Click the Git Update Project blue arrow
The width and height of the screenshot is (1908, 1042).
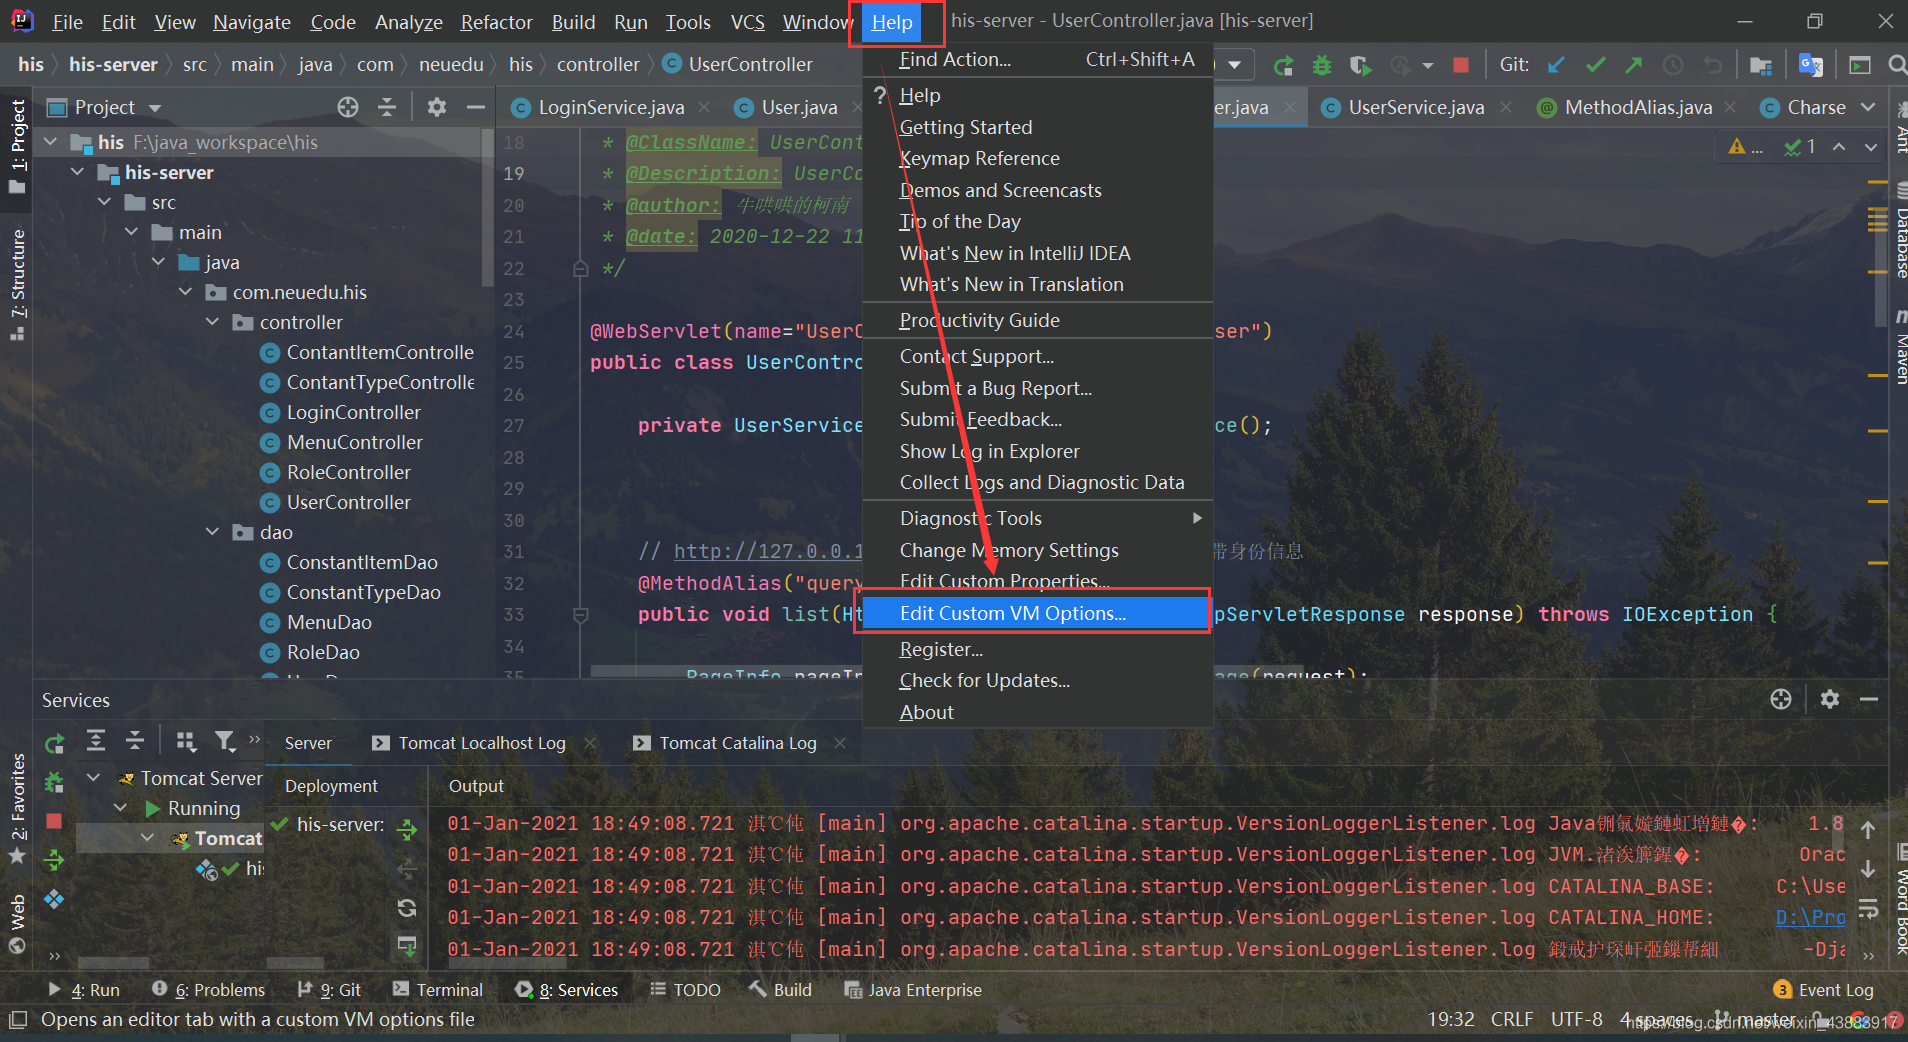1556,65
